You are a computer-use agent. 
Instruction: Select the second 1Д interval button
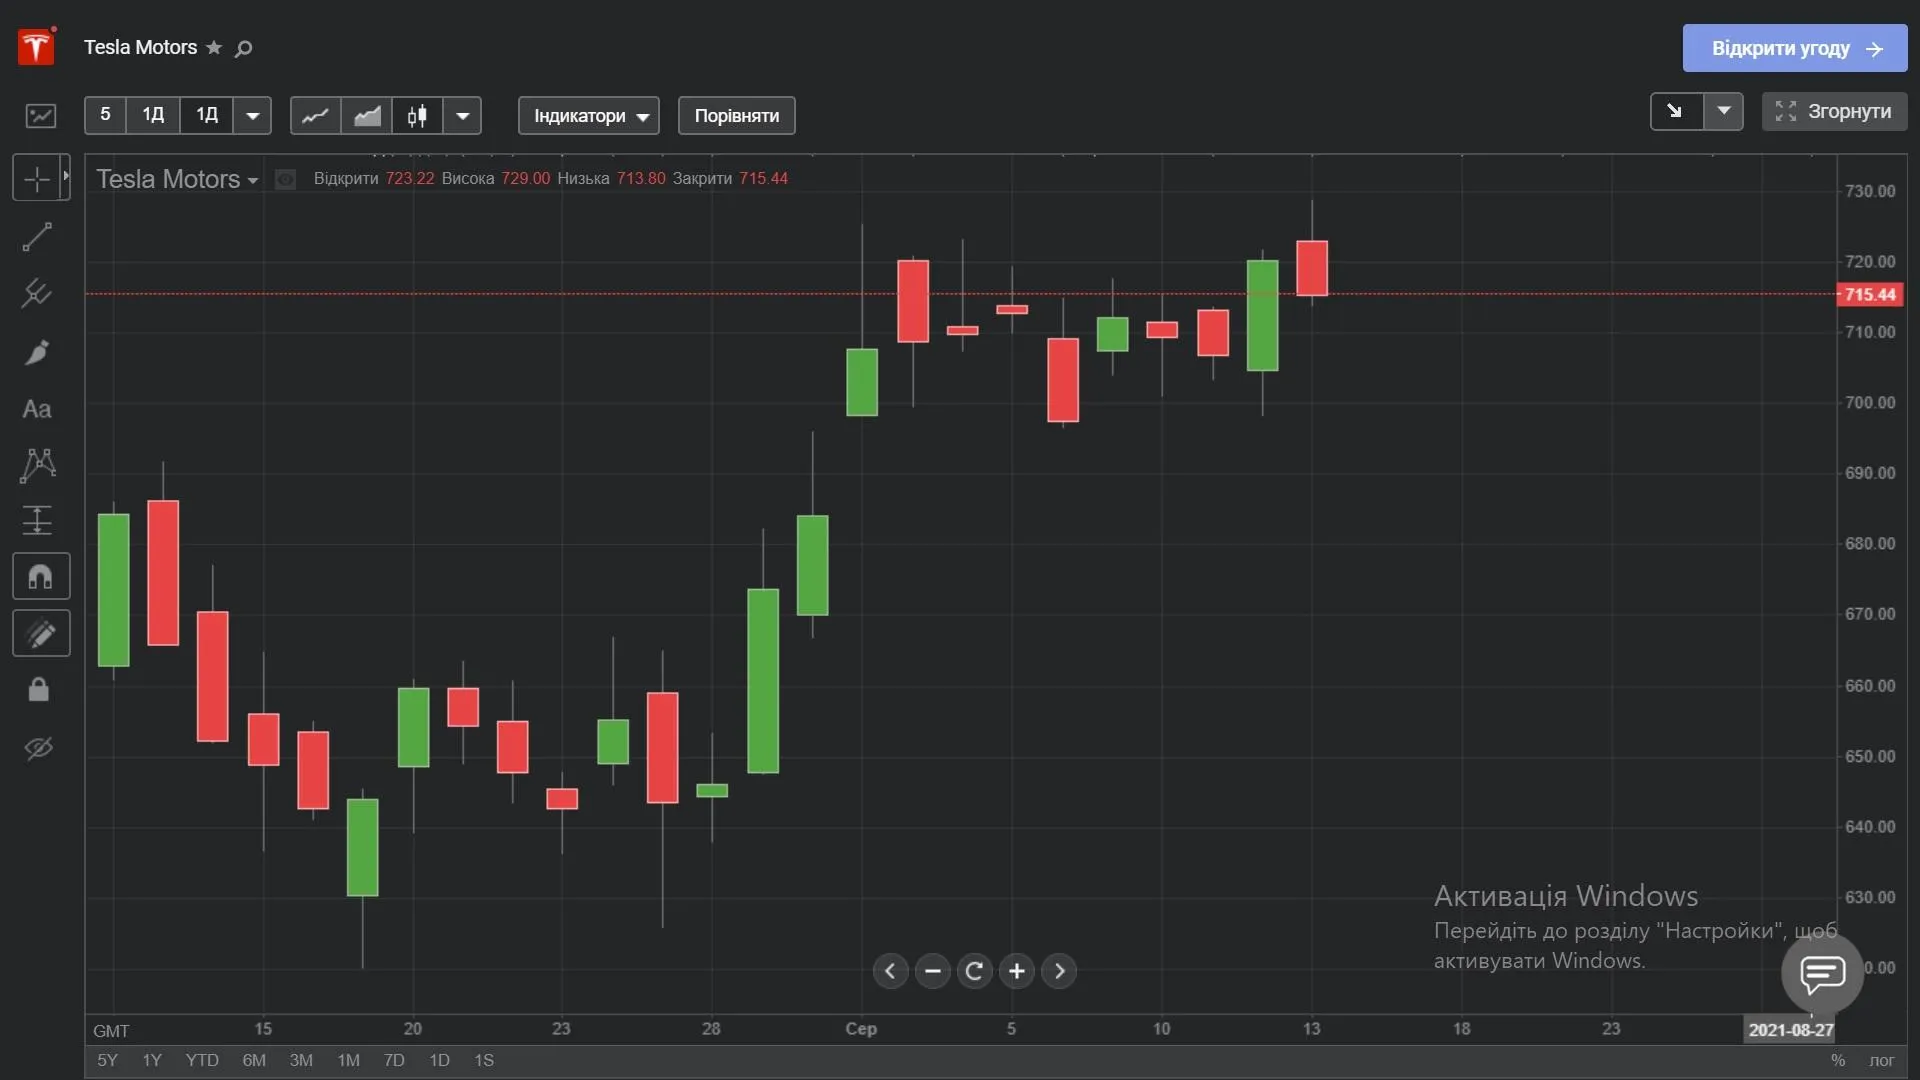coord(207,115)
